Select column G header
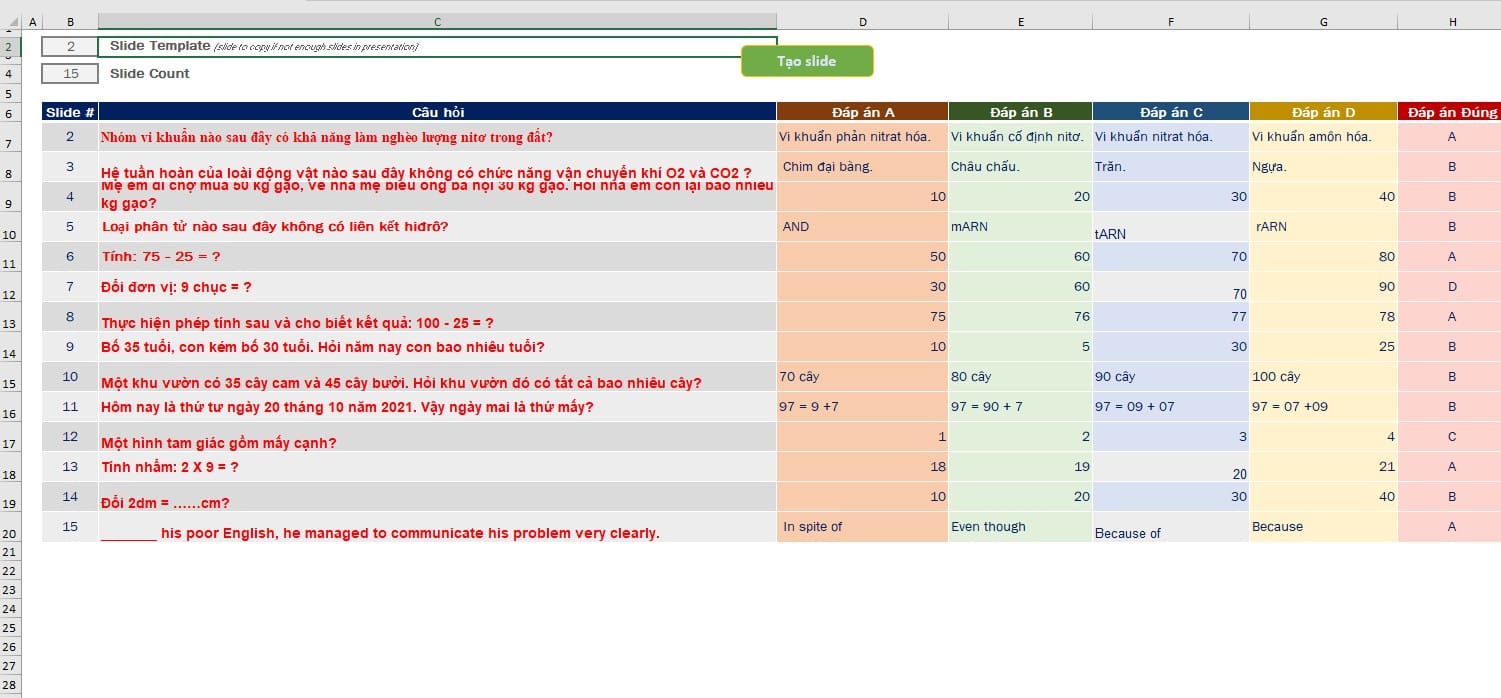The width and height of the screenshot is (1501, 698). 1323,21
